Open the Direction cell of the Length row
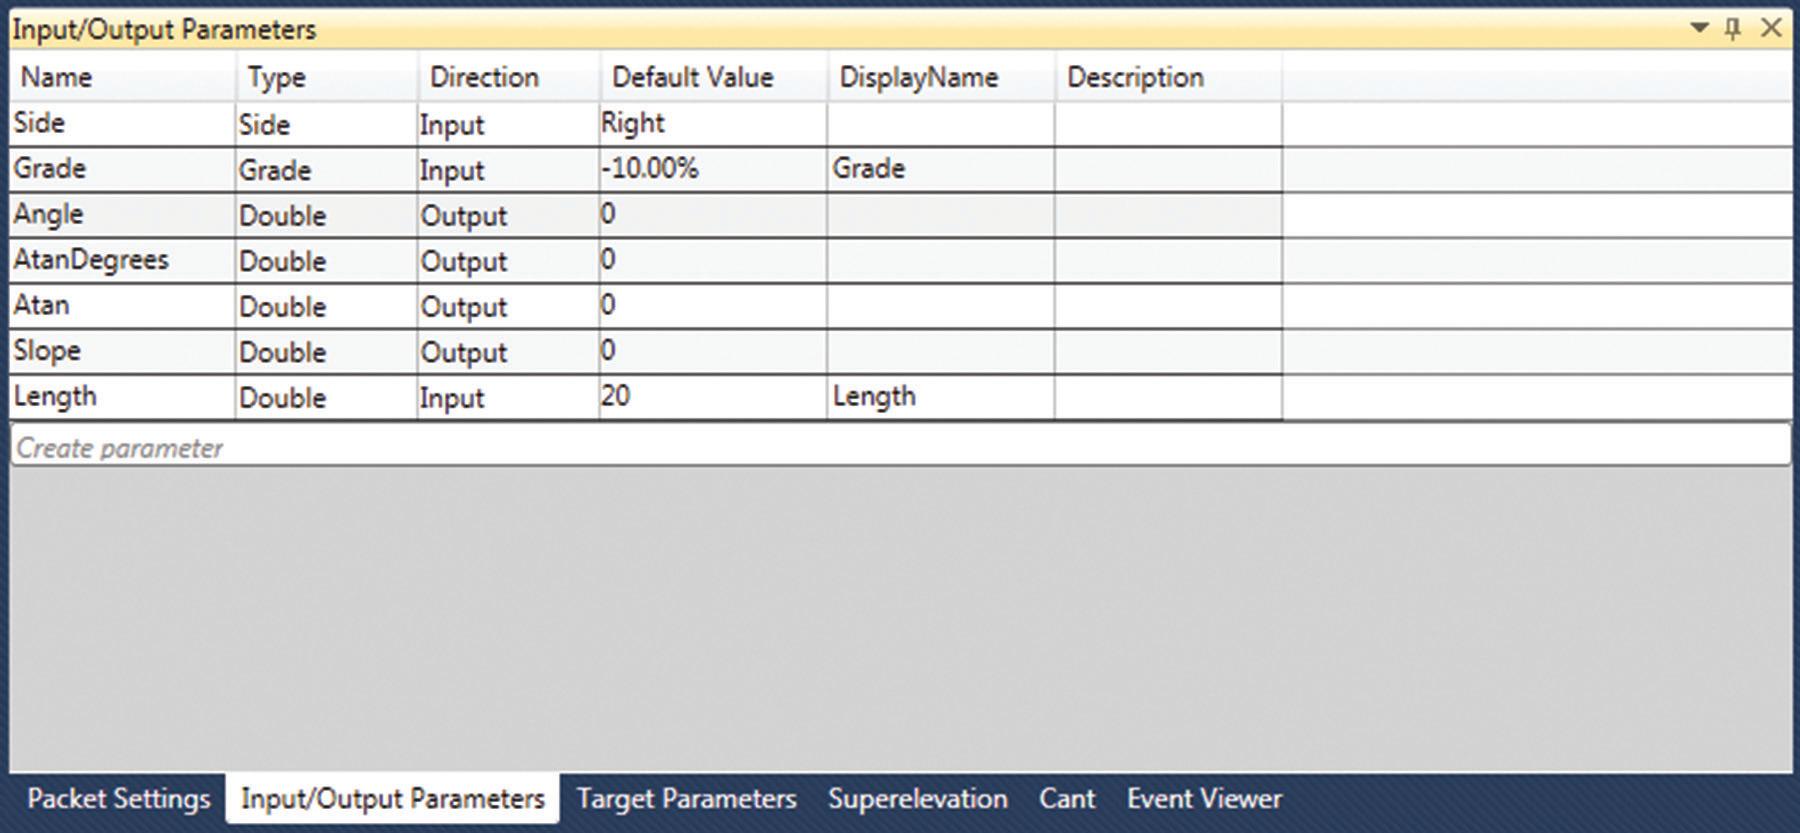1800x833 pixels. click(508, 397)
